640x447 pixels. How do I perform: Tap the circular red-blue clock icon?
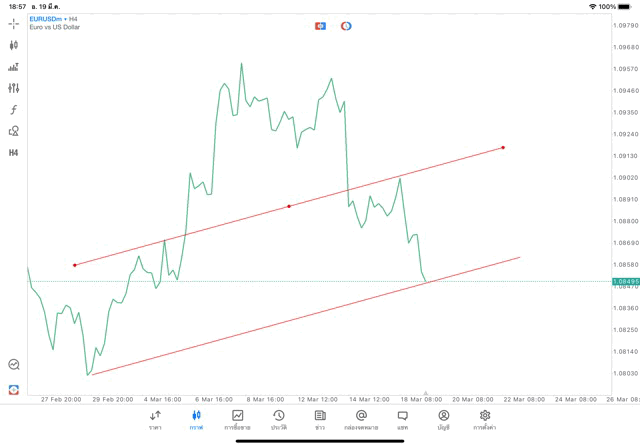346,26
